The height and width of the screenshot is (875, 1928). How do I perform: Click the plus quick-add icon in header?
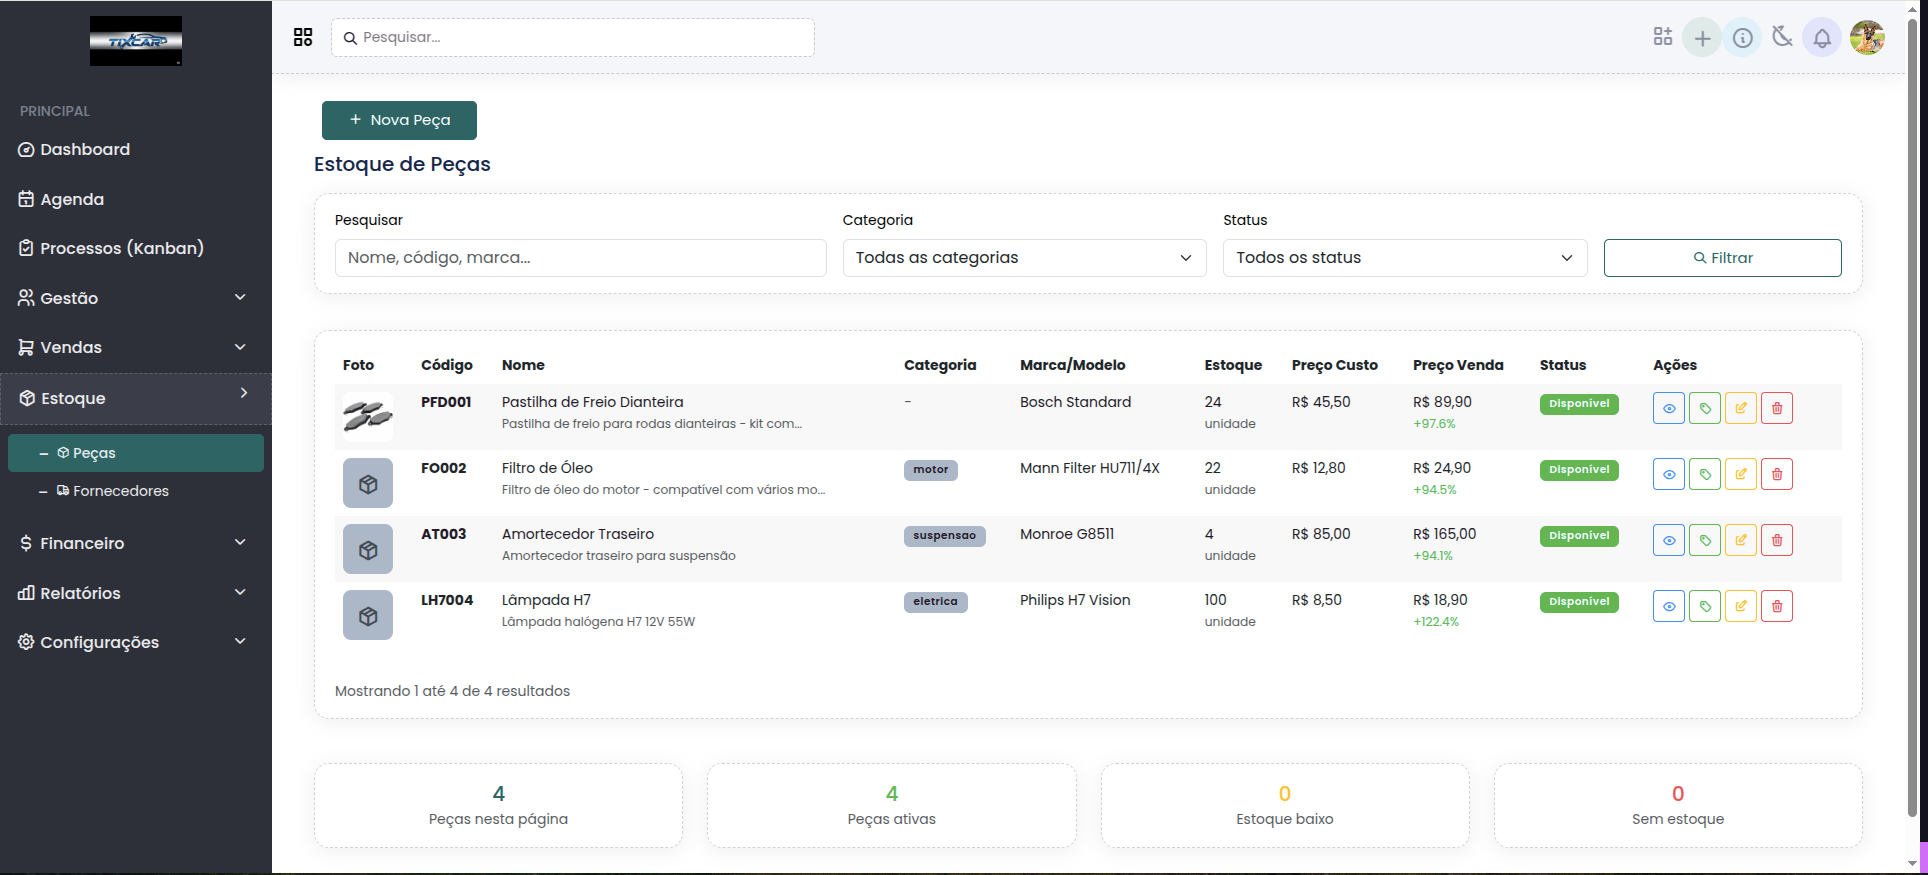(x=1702, y=38)
